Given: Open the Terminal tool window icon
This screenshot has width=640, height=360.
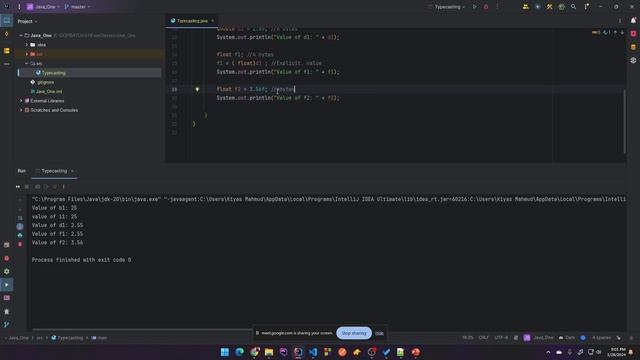Looking at the screenshot, I should click(7, 298).
